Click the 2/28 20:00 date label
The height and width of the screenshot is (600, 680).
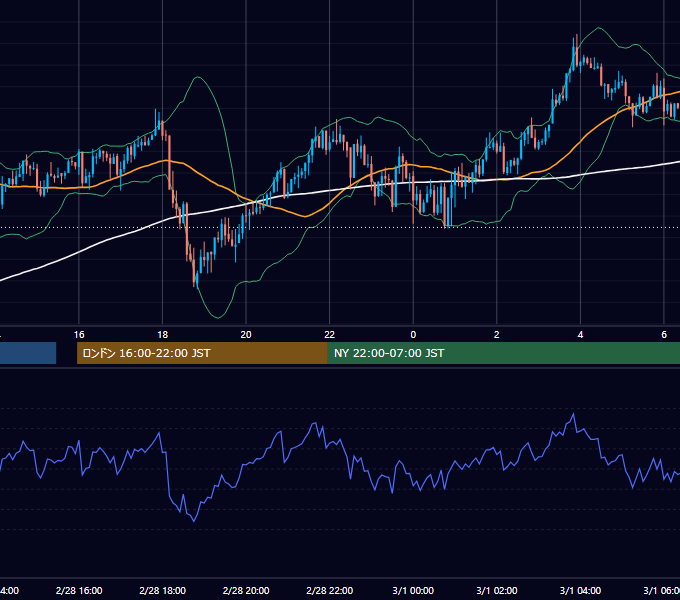246,590
